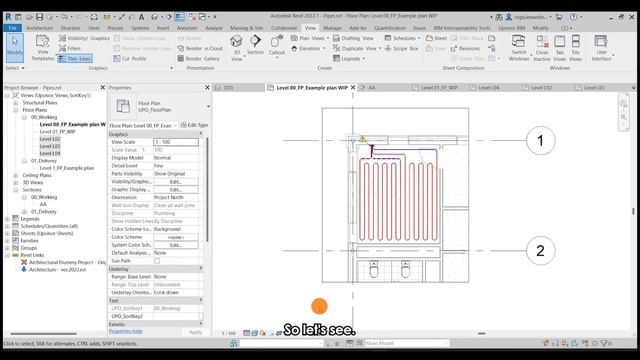
Task: Click the System Color Schemes Edit button
Action: point(176,245)
